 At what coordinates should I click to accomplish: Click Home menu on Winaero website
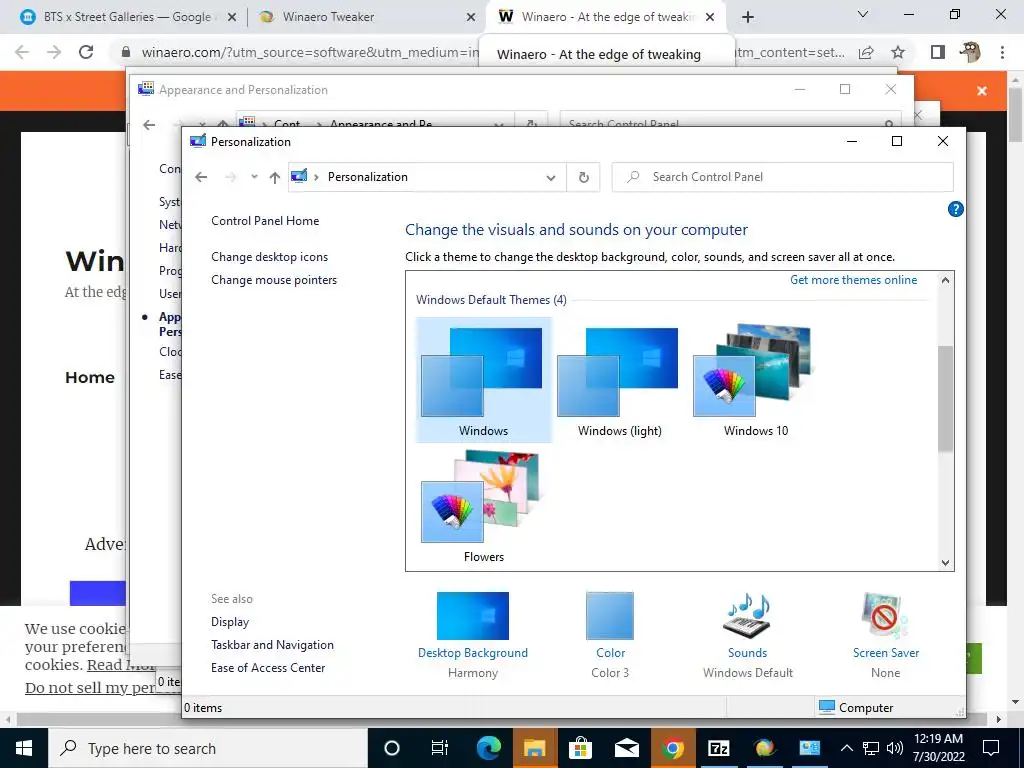point(89,377)
